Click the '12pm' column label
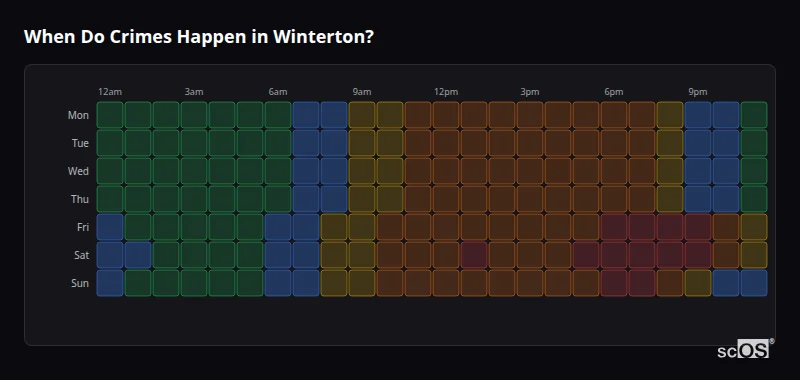800x380 pixels. (x=446, y=92)
